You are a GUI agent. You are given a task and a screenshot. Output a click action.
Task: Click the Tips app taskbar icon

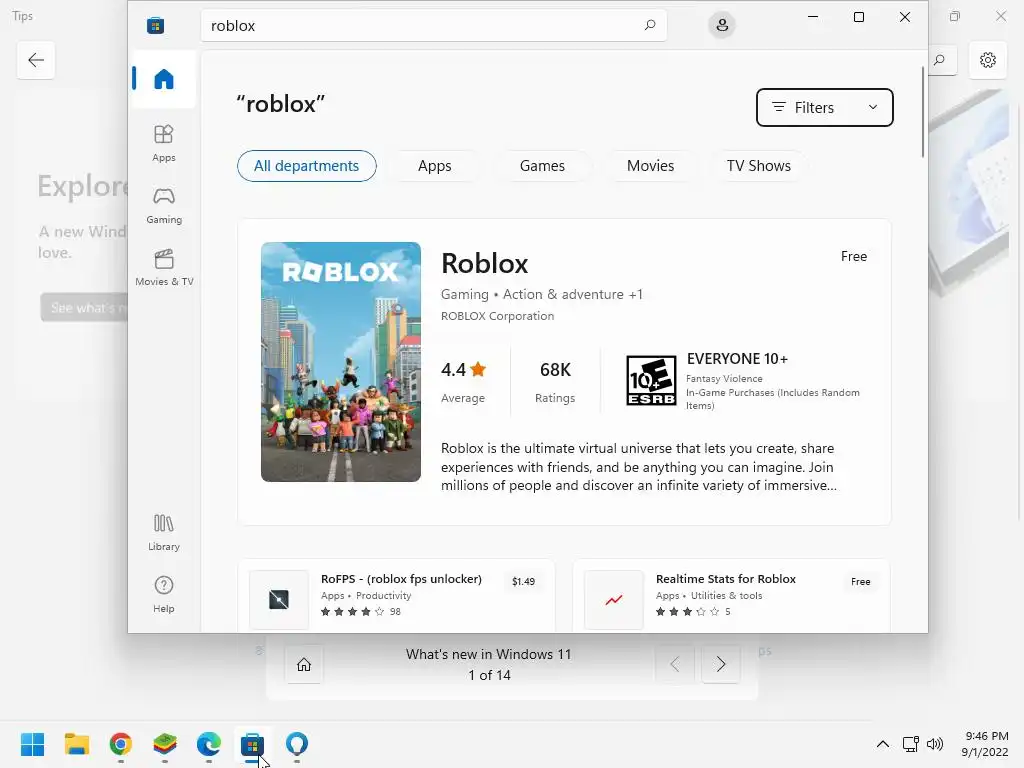[296, 744]
